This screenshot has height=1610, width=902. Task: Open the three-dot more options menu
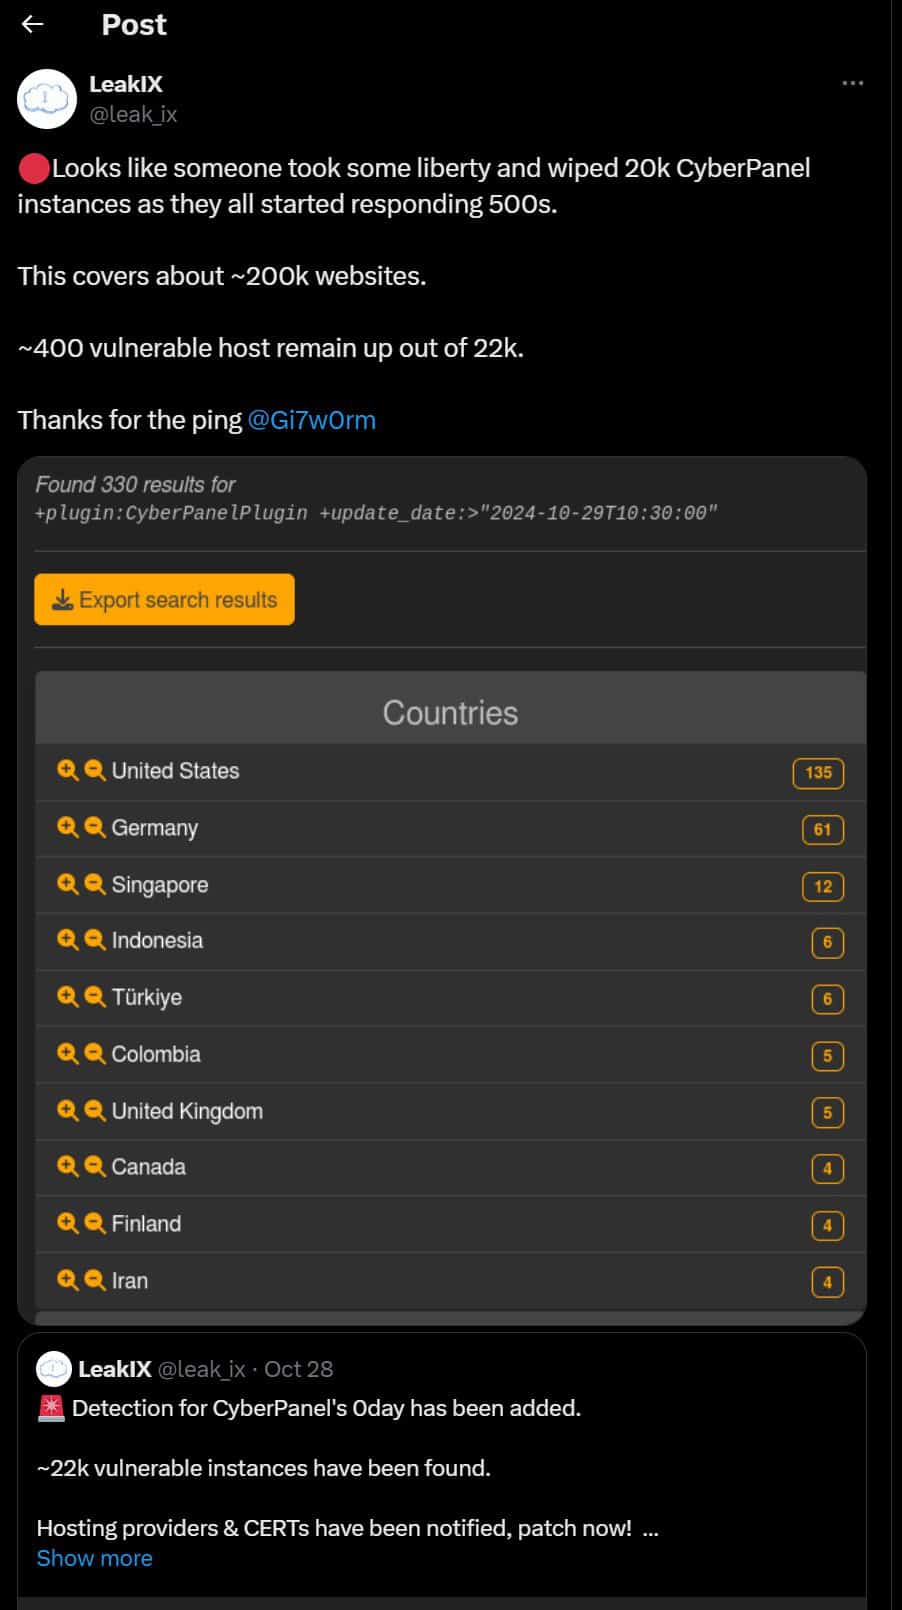(x=852, y=83)
